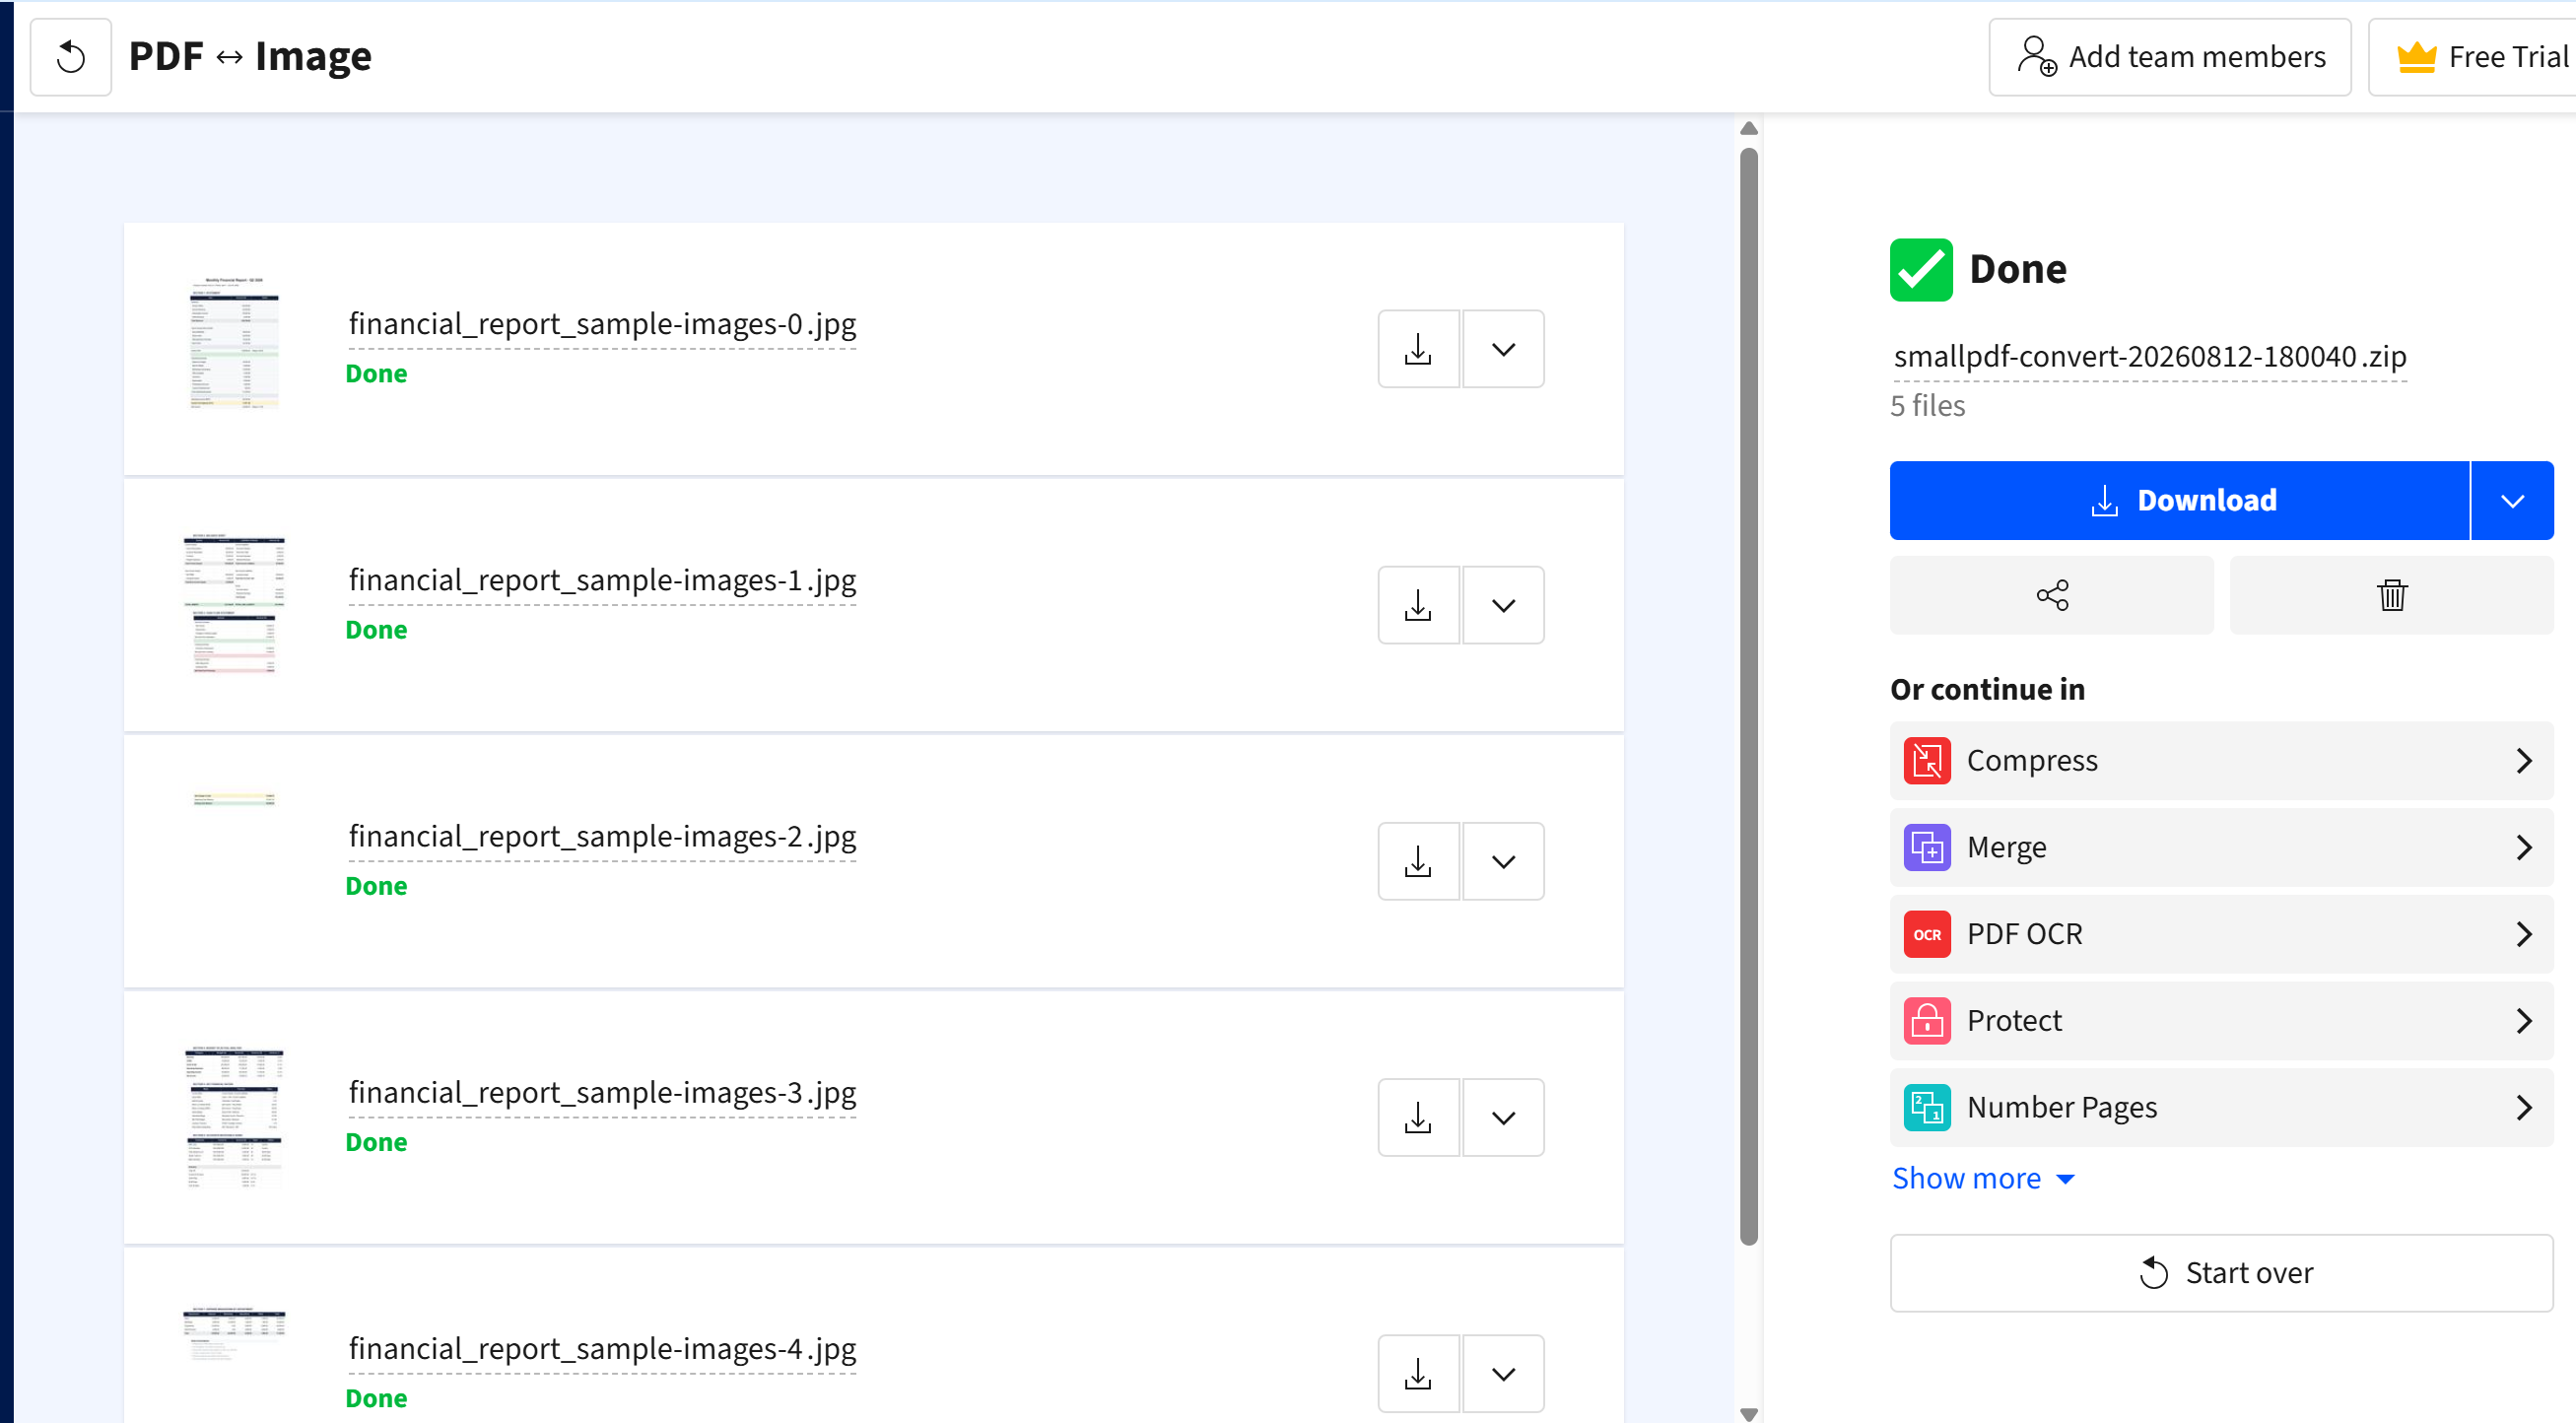Click the back/undo arrow icon beside PDF ↔ Image
This screenshot has height=1423, width=2576.
point(71,57)
